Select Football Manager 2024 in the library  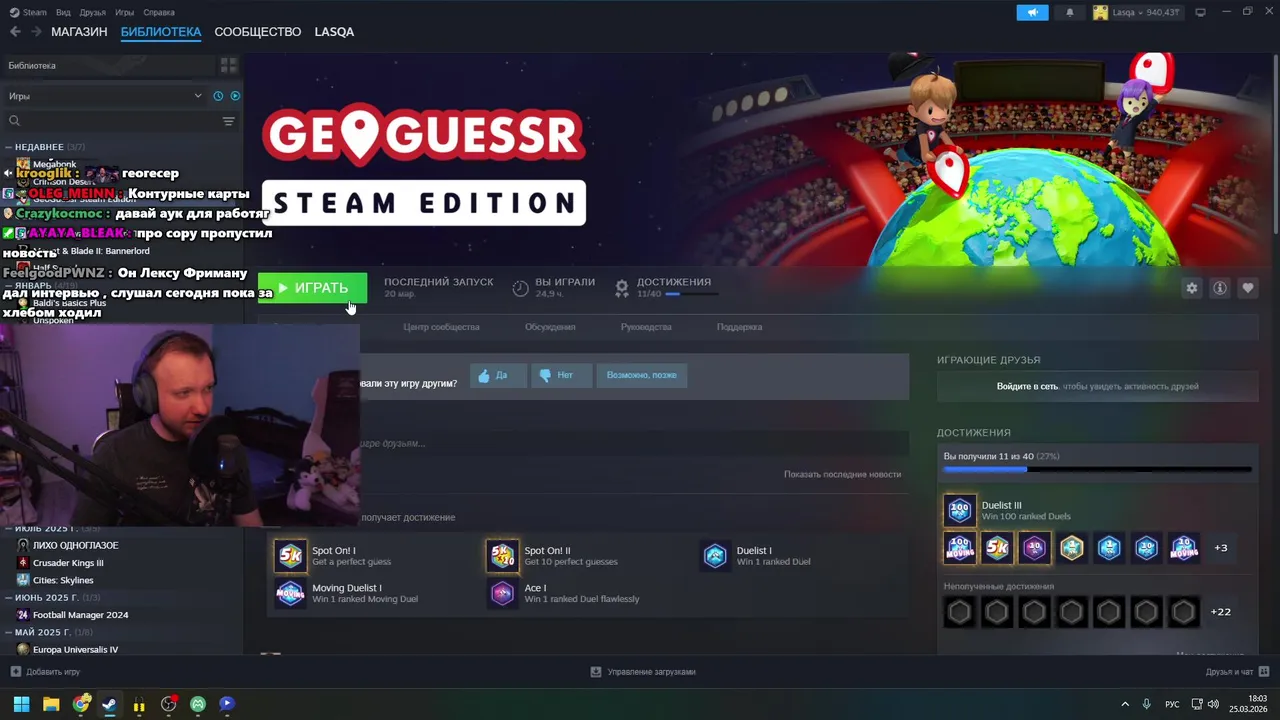80,615
